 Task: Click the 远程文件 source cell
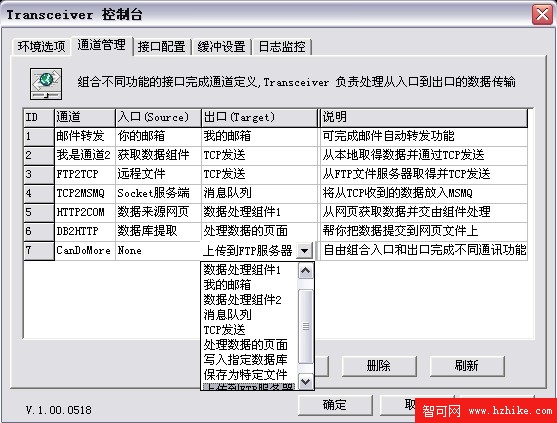coord(158,175)
